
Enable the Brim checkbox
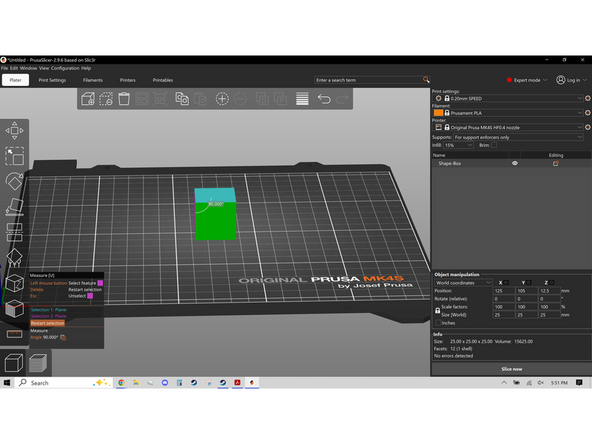(494, 145)
